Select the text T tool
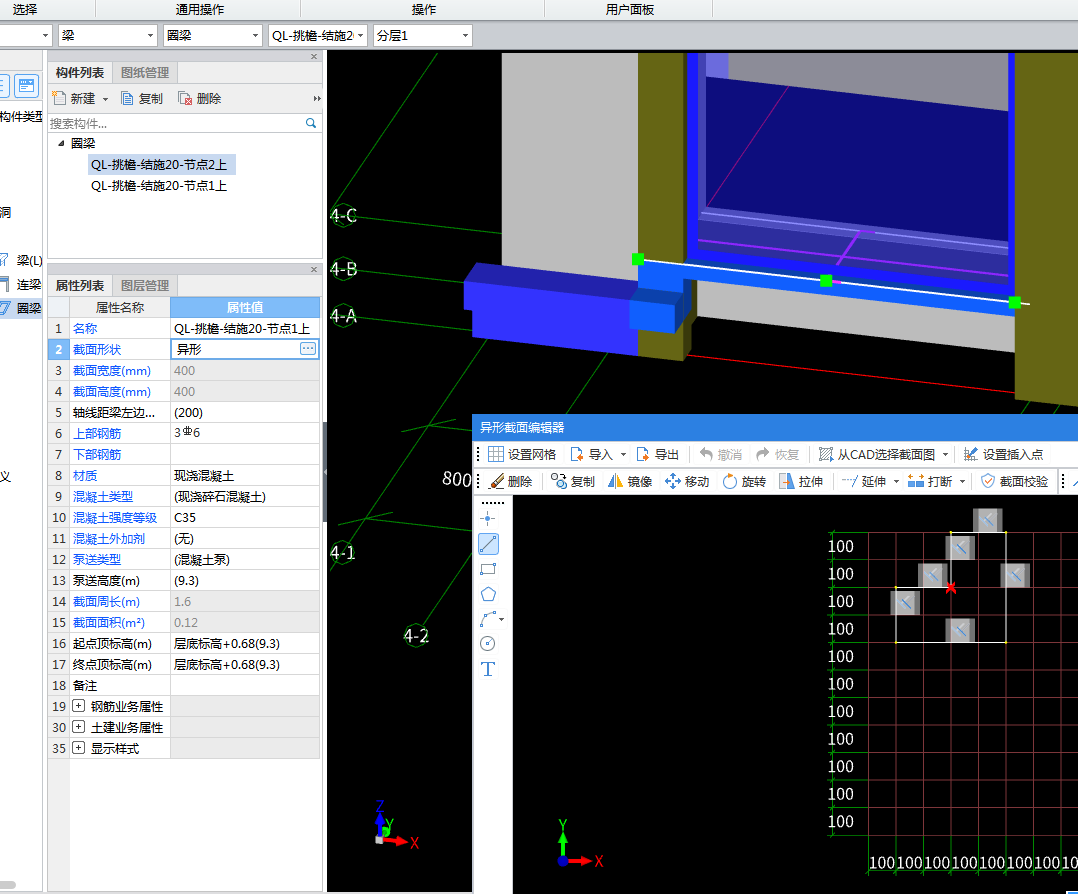 (x=488, y=668)
